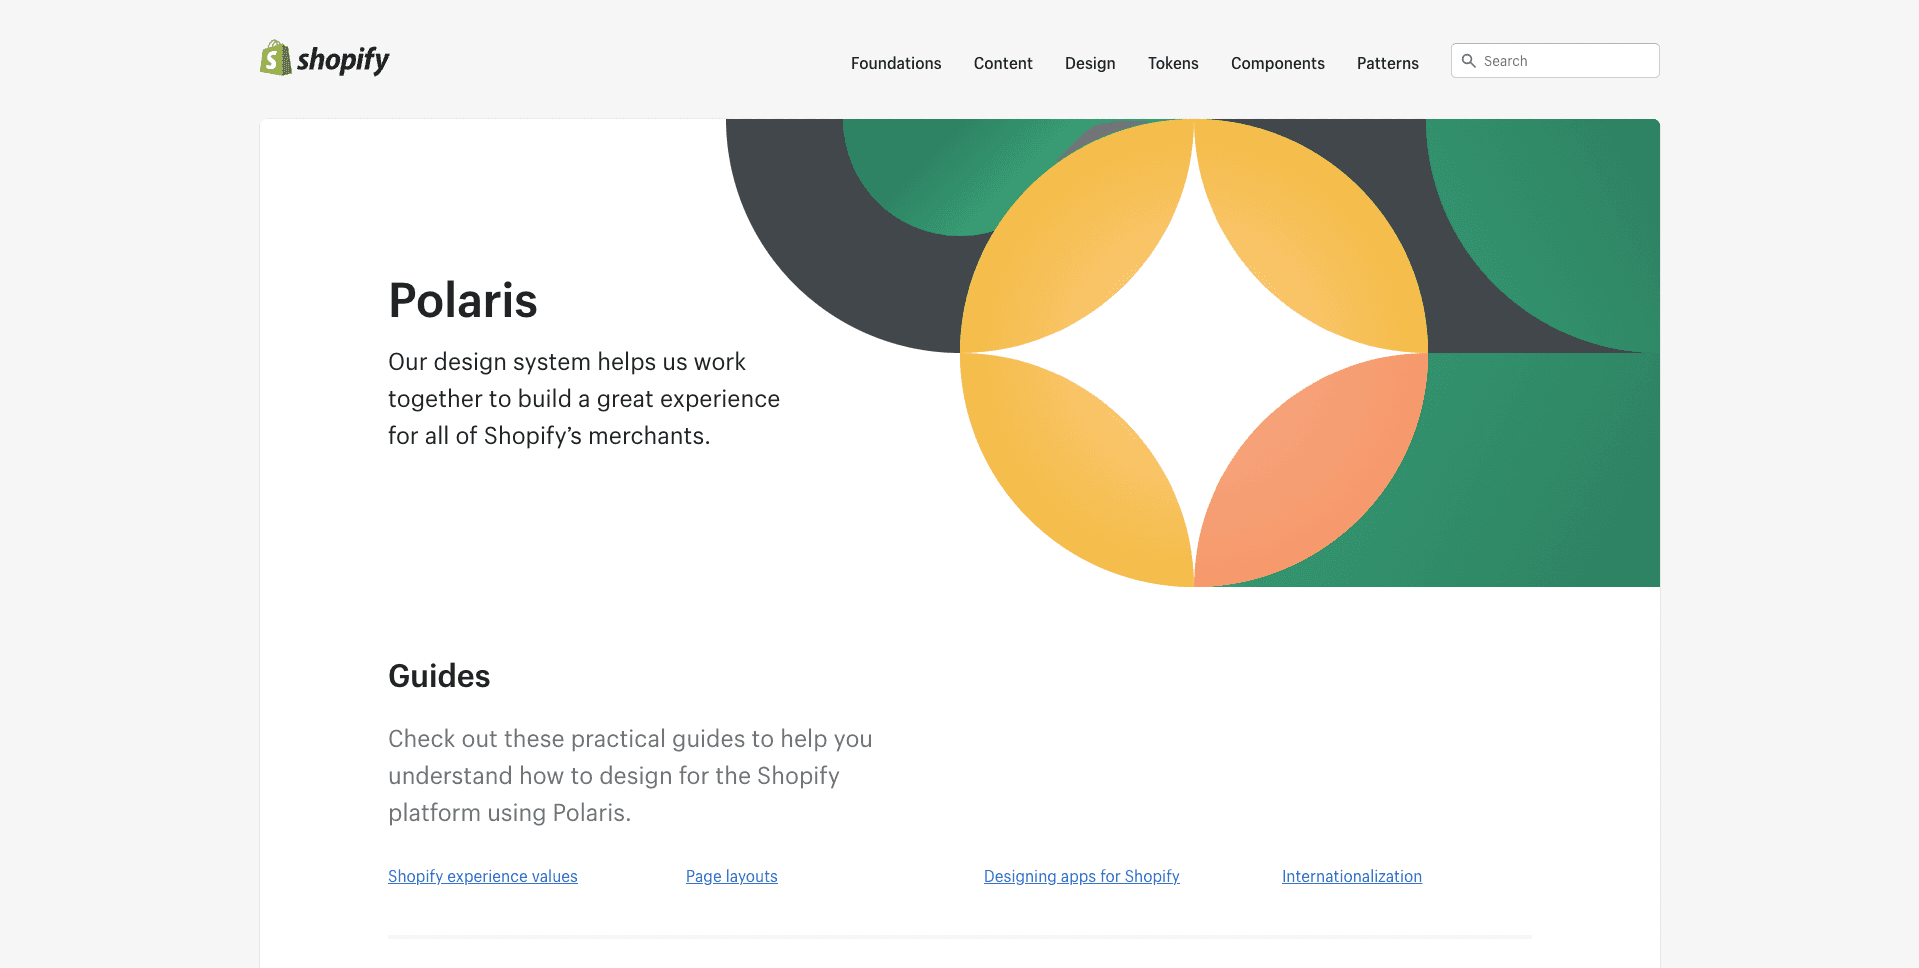Click the Polaris heading

[x=463, y=300]
